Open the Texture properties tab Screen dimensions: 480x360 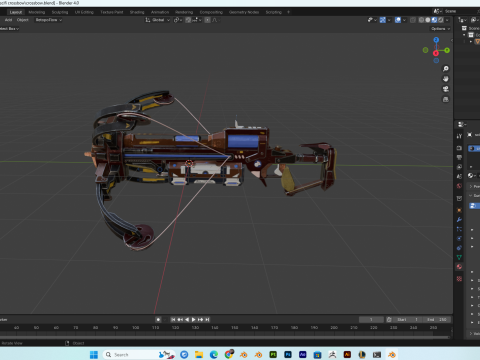coord(459,279)
